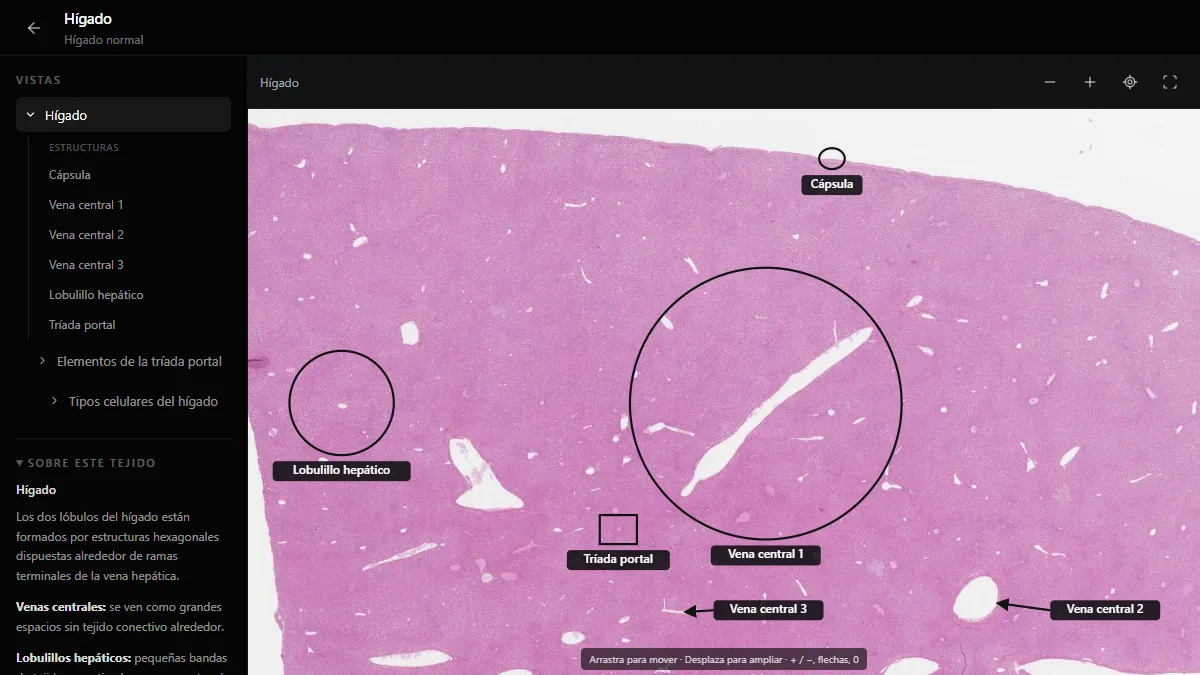This screenshot has width=1200, height=675.
Task: Select Cápsula in the structures list
Action: 70,175
